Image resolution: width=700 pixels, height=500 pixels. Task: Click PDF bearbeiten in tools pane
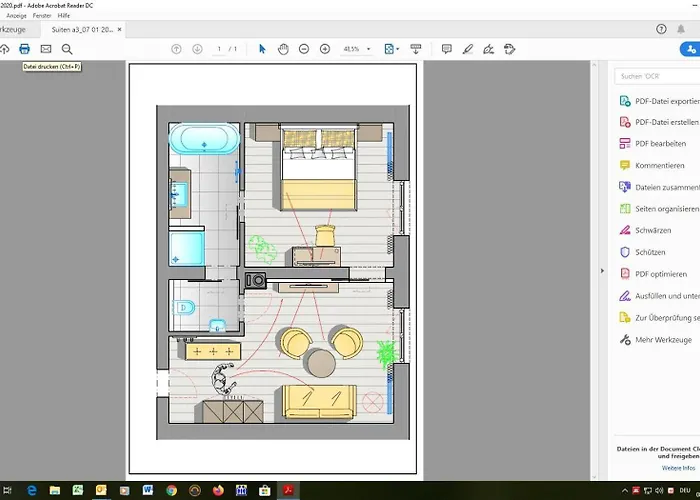(x=660, y=144)
